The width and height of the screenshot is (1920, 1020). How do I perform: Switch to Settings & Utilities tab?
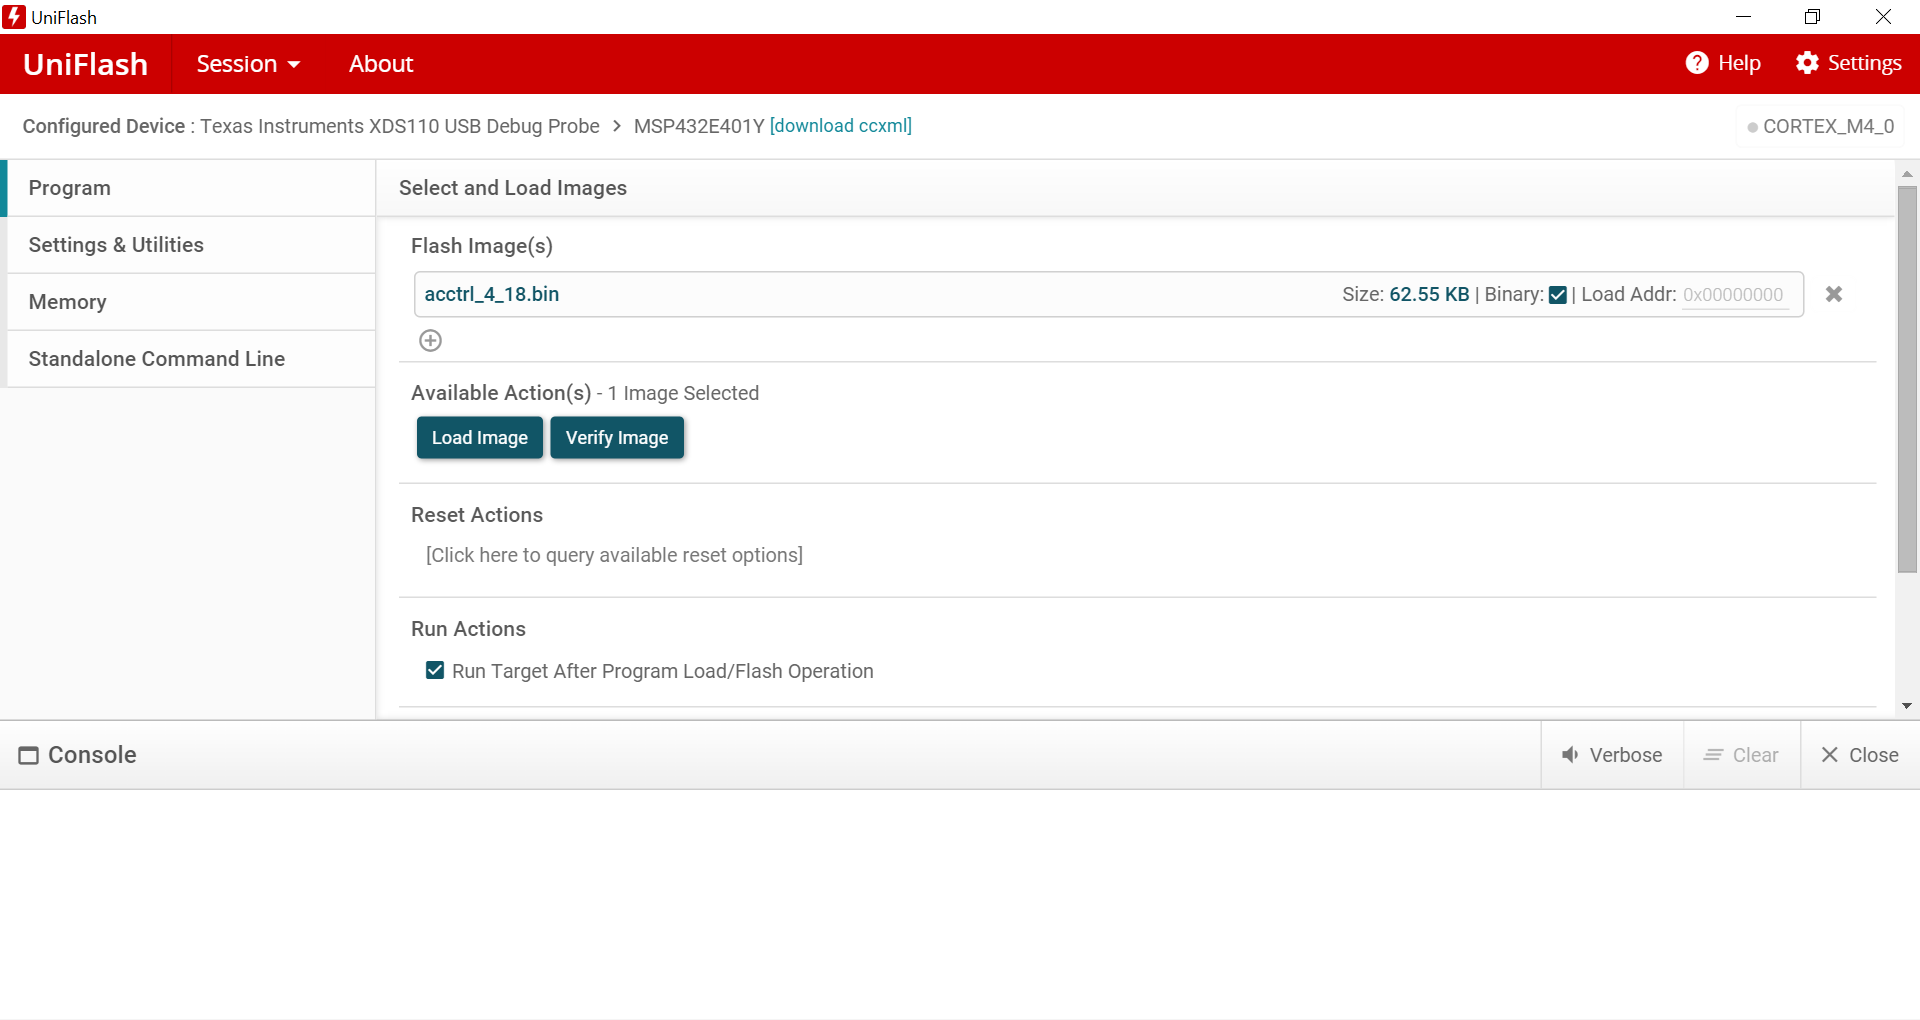(x=116, y=245)
